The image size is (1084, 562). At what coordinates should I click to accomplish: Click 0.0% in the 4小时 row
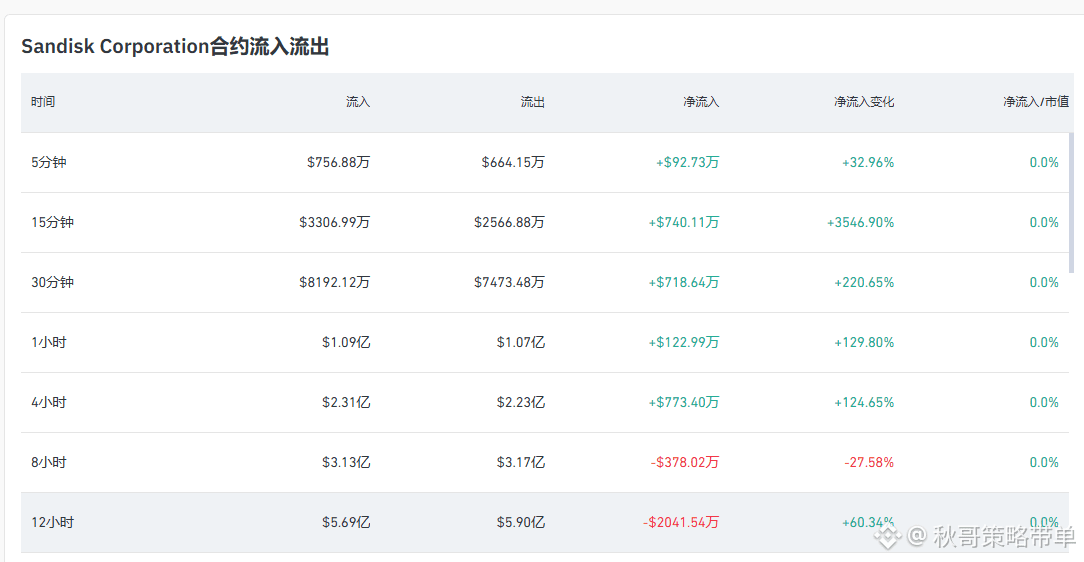click(1044, 403)
